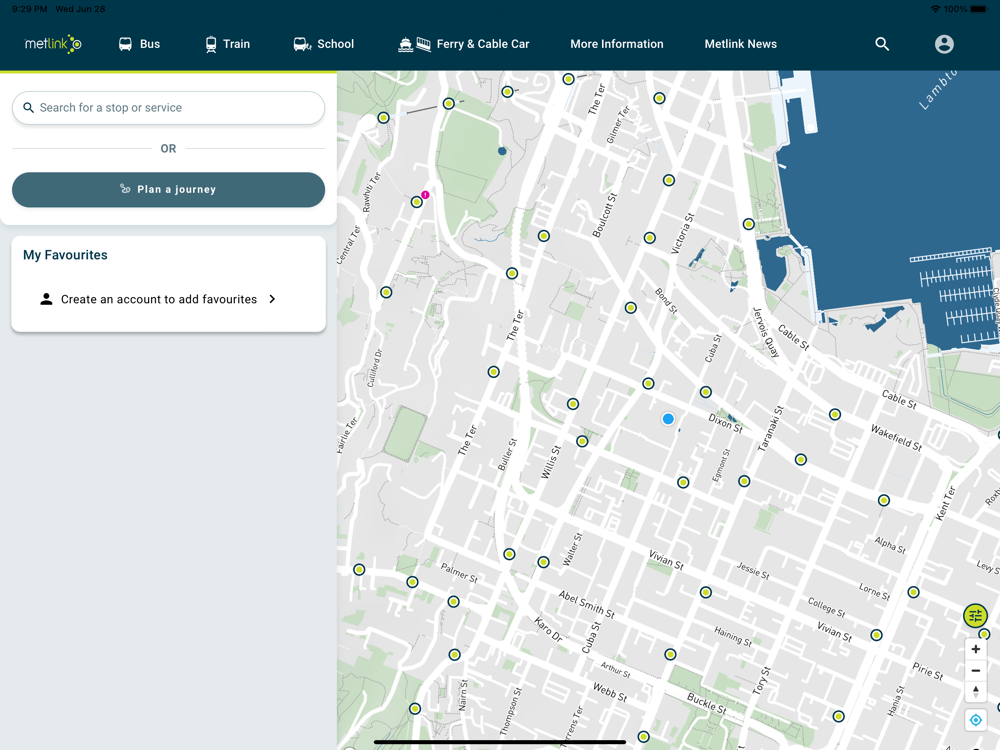Reset map bearing with compass icon
This screenshot has width=1000, height=750.
tap(976, 691)
